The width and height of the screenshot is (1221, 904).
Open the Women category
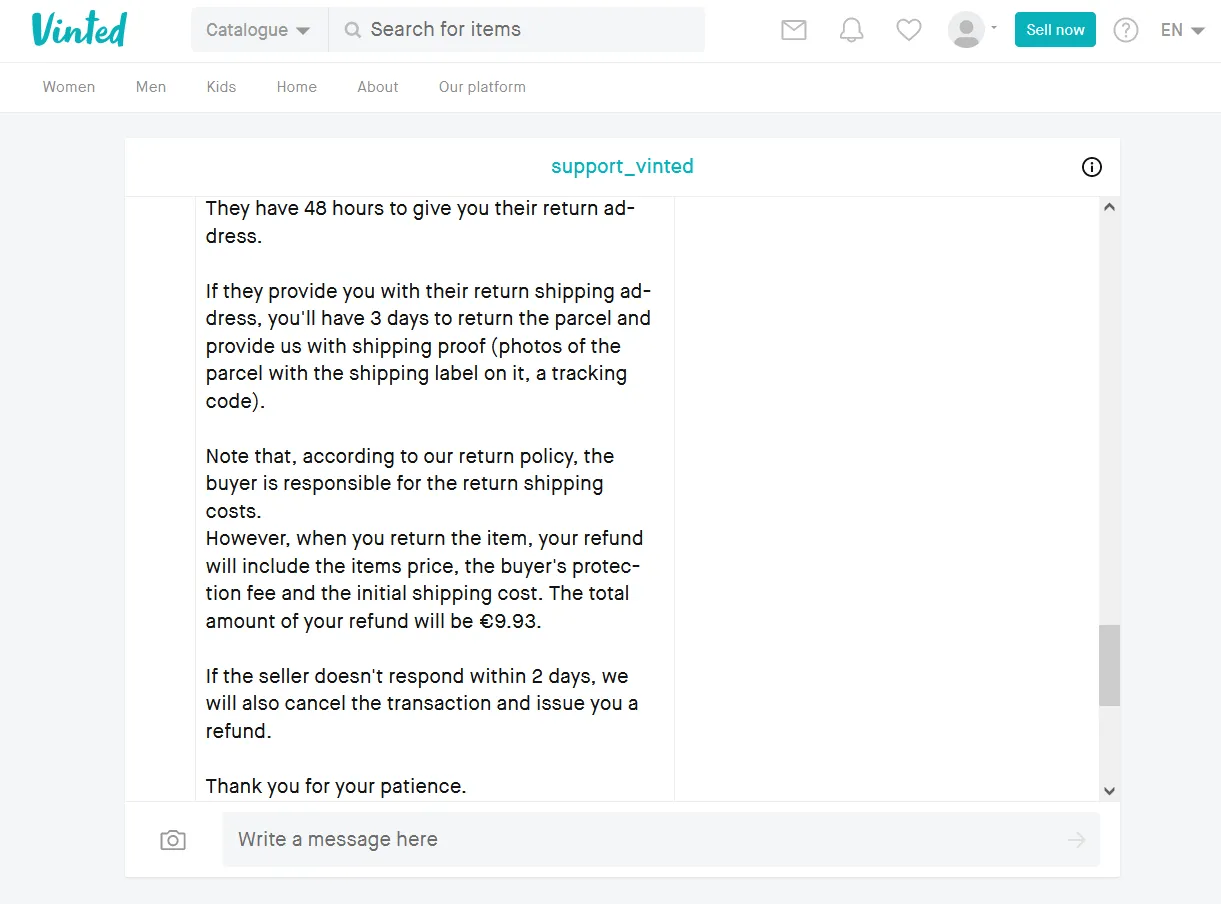[x=69, y=87]
